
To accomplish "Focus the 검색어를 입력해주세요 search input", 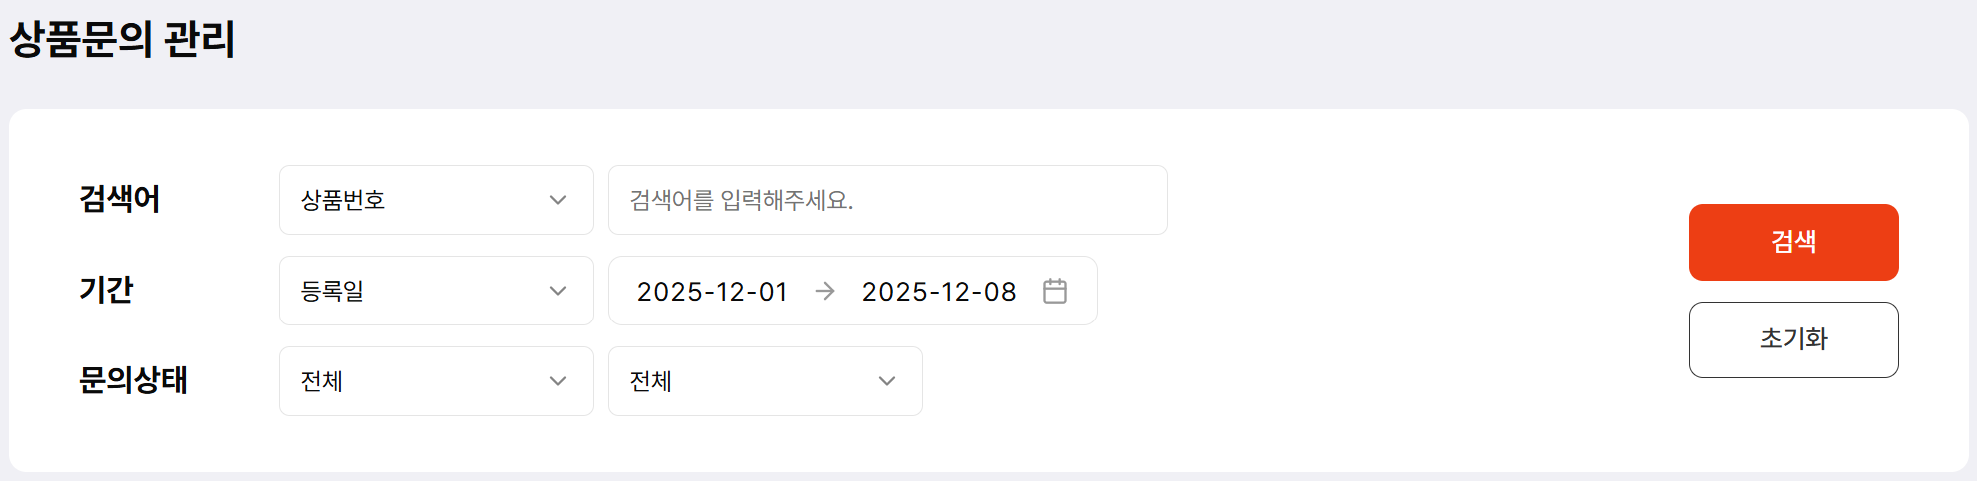I will [x=887, y=200].
